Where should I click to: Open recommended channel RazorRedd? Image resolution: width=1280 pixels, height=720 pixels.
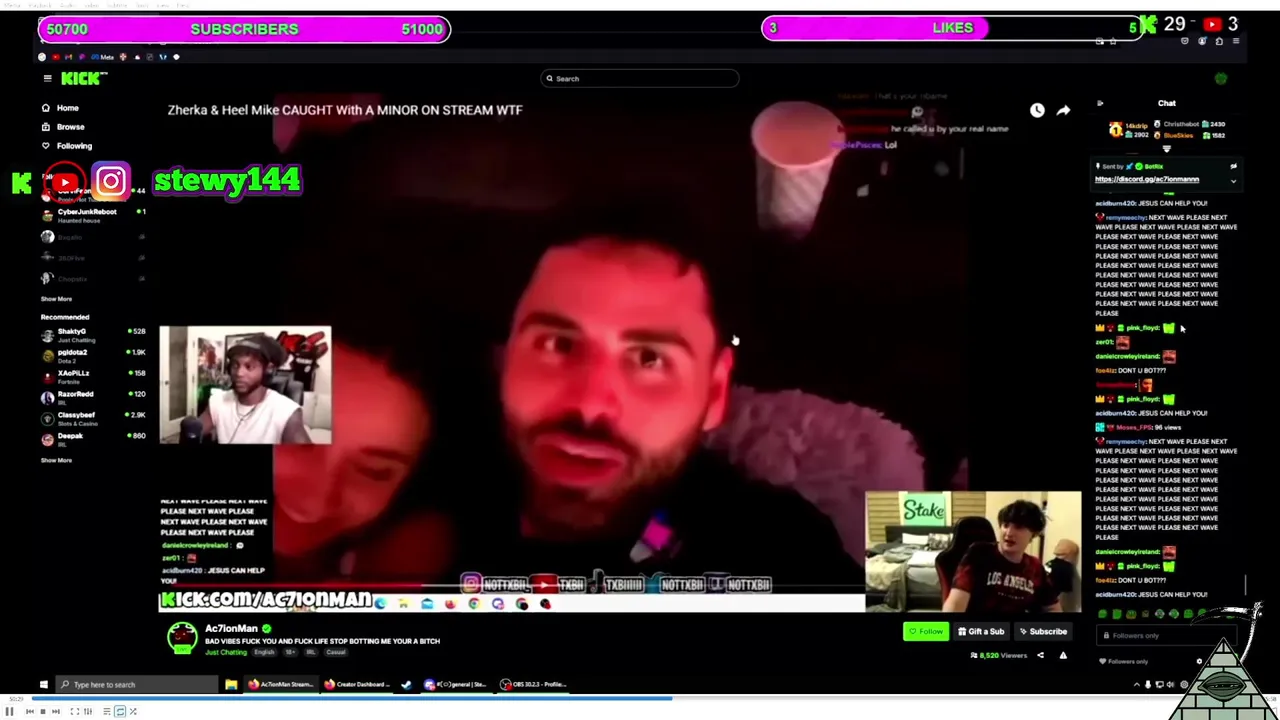(94, 397)
